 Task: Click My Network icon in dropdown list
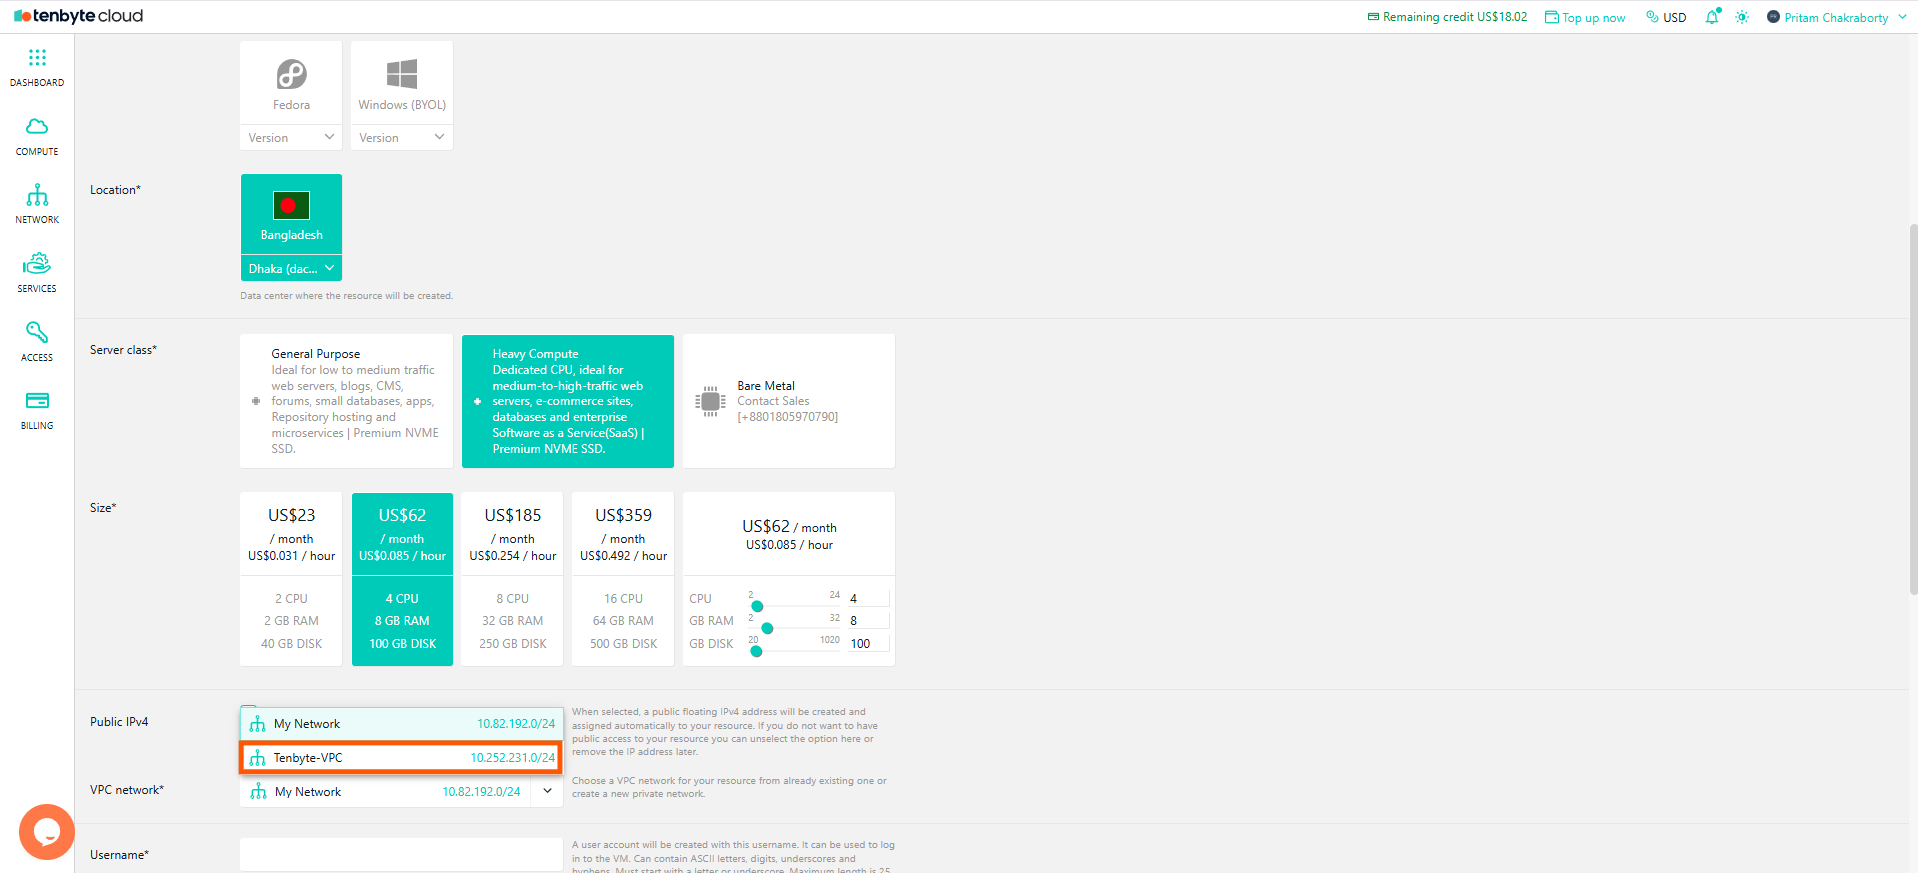257,724
